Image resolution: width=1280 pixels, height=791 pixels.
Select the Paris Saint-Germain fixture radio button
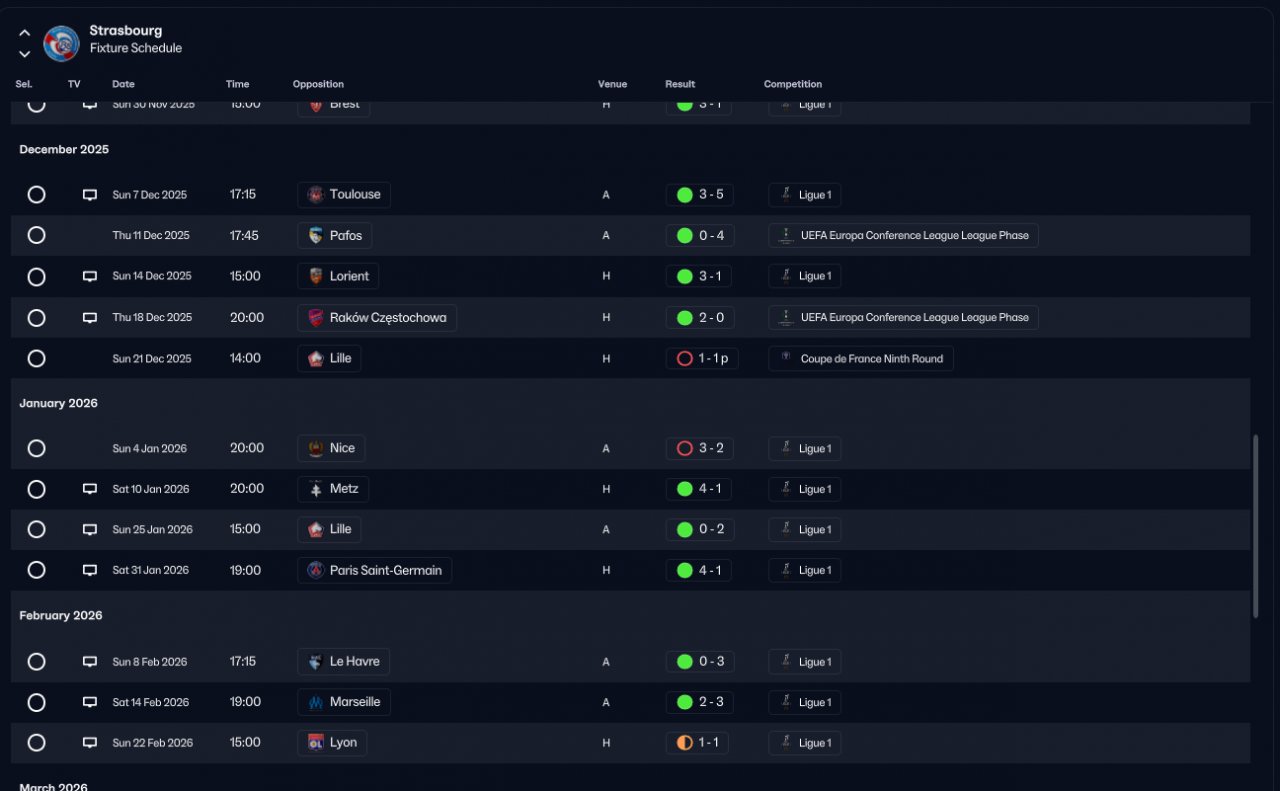pyautogui.click(x=37, y=570)
